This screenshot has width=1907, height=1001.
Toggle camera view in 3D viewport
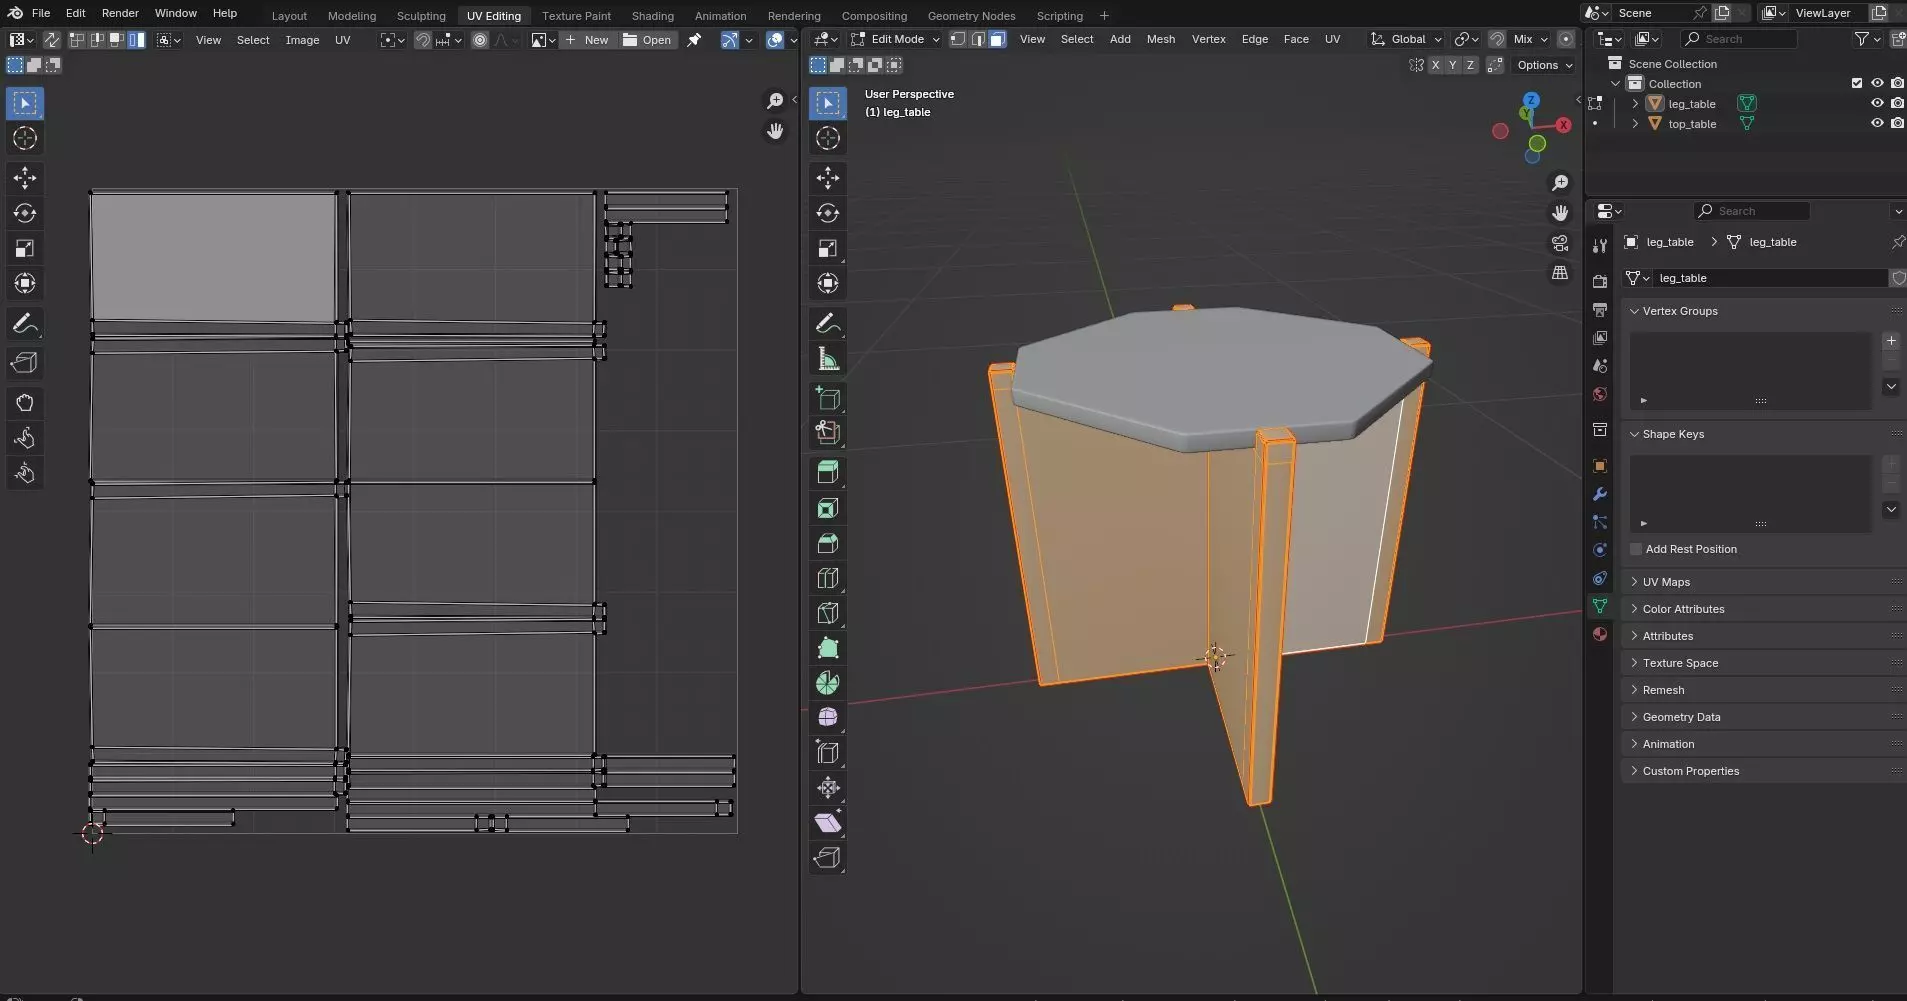click(x=1560, y=243)
